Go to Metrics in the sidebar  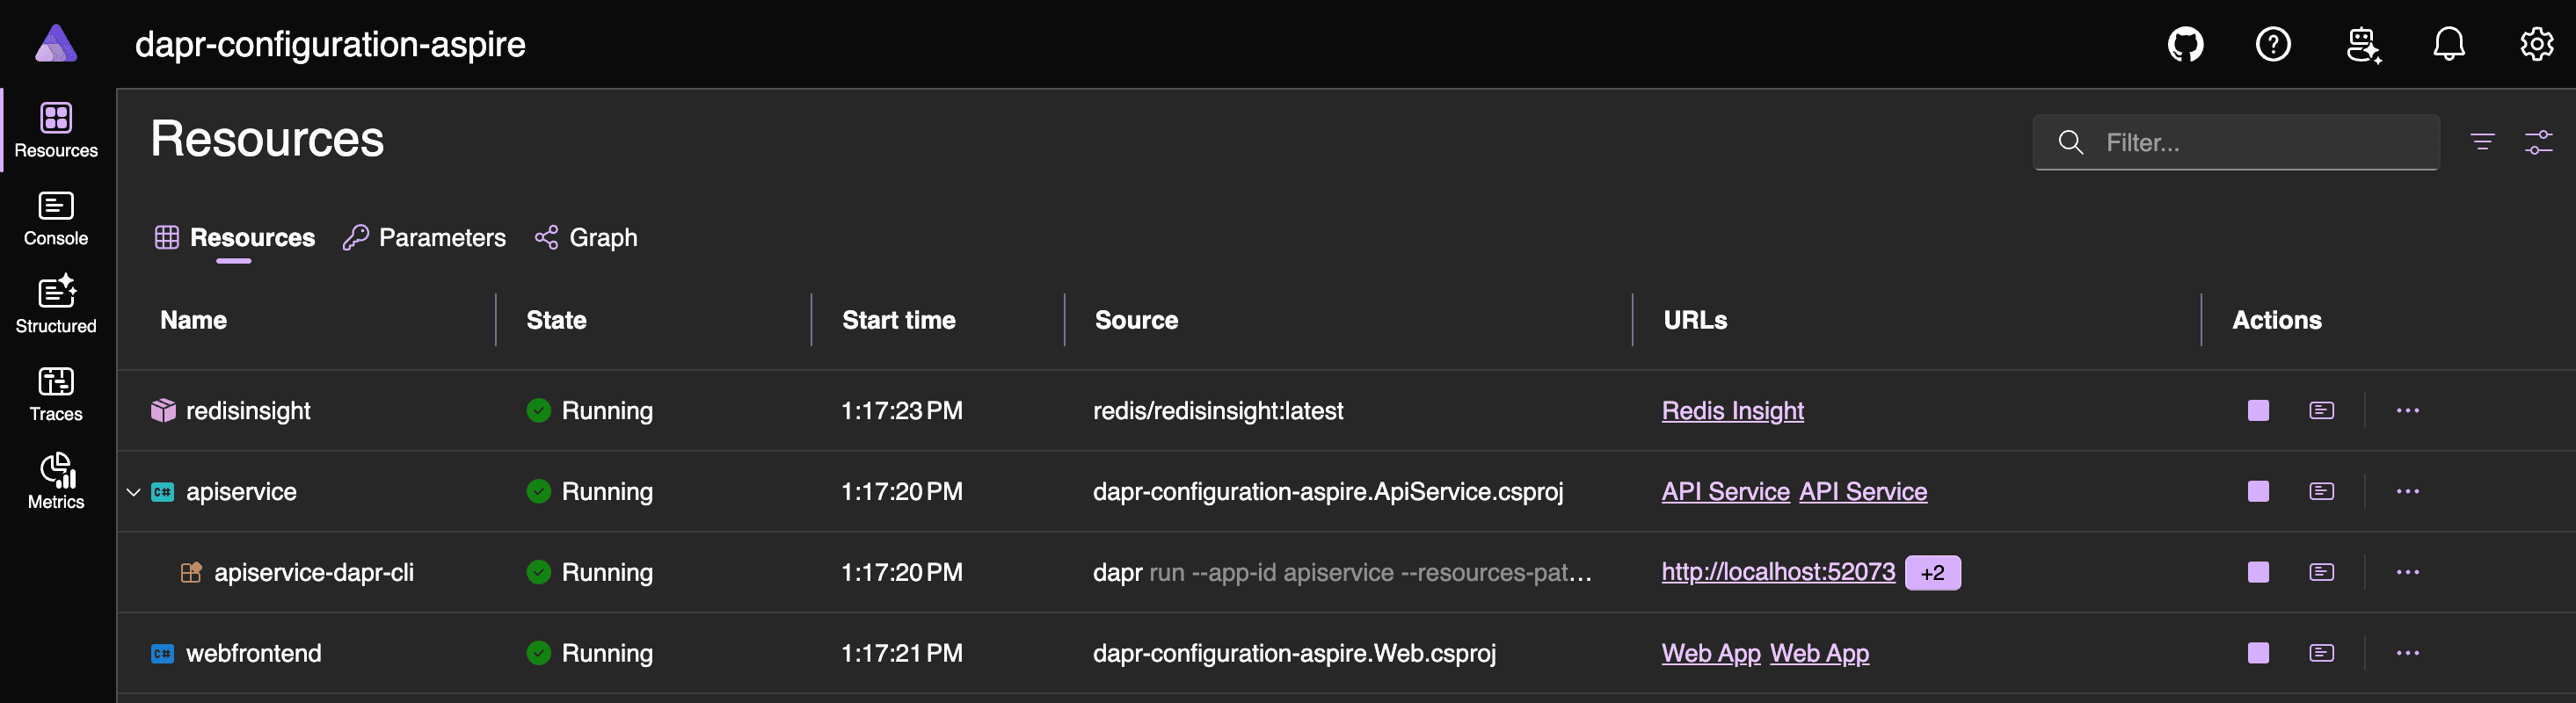(56, 482)
